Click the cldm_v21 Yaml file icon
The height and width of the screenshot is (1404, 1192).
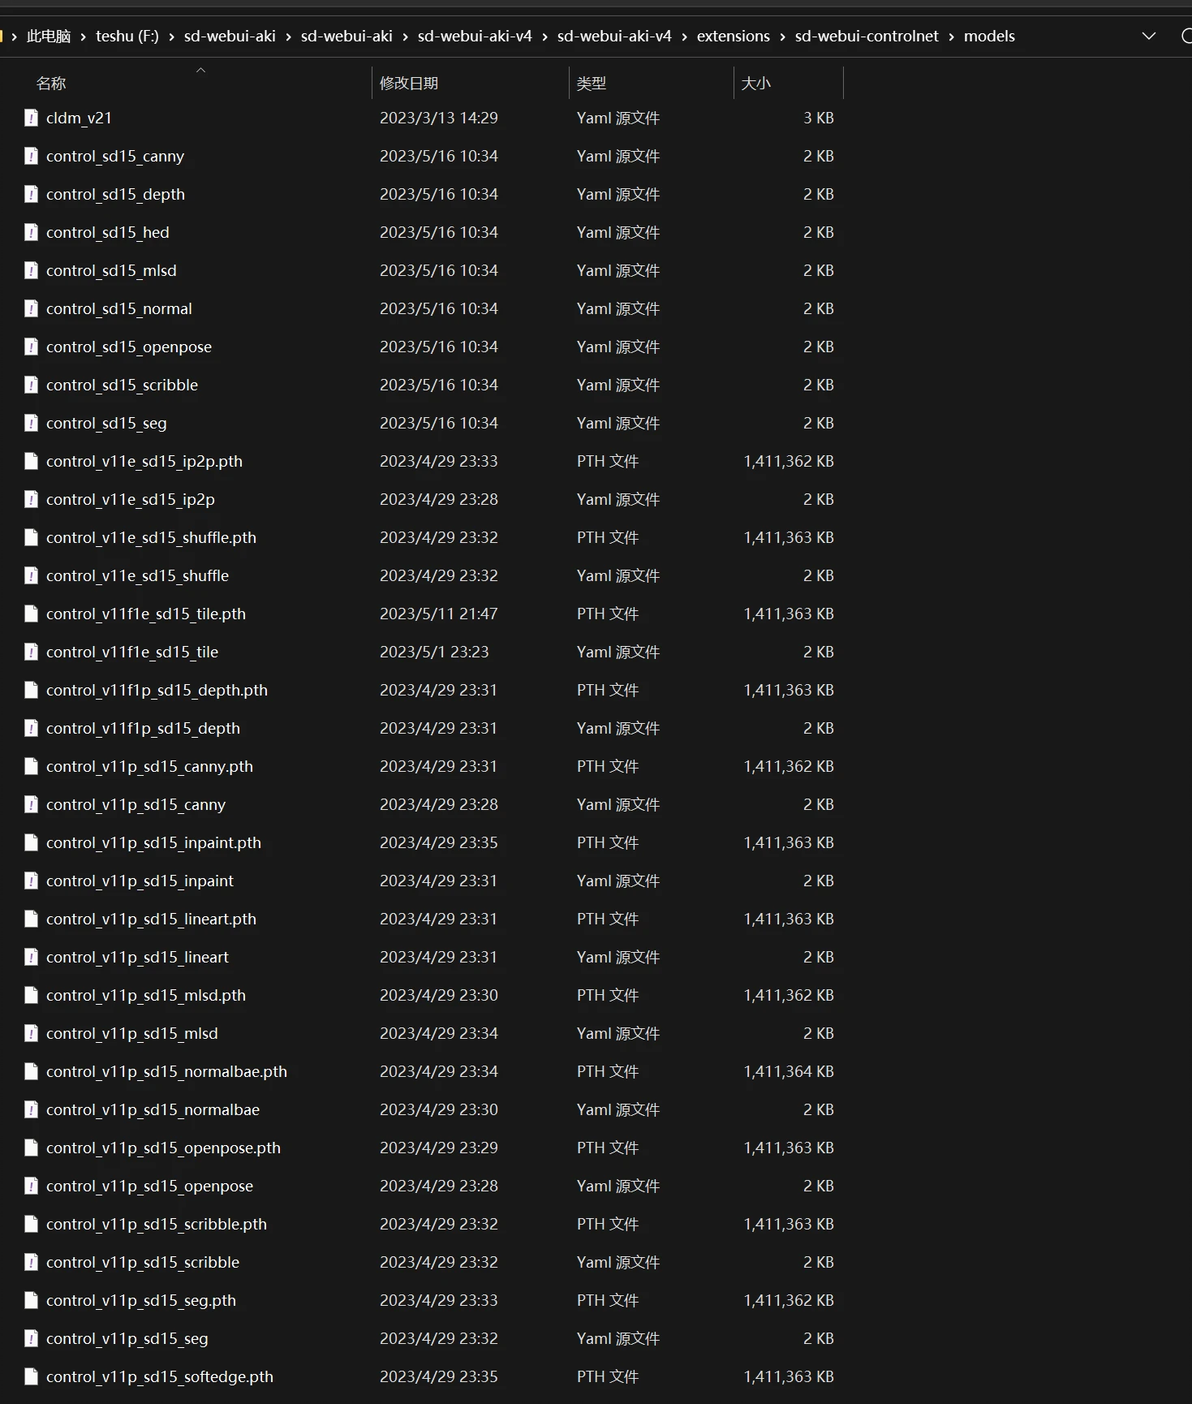coord(31,118)
